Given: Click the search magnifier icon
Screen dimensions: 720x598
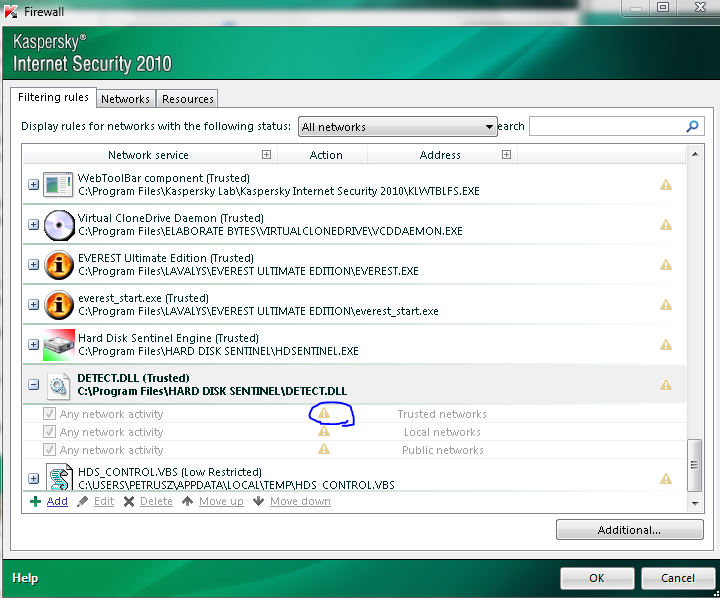Looking at the screenshot, I should click(692, 126).
